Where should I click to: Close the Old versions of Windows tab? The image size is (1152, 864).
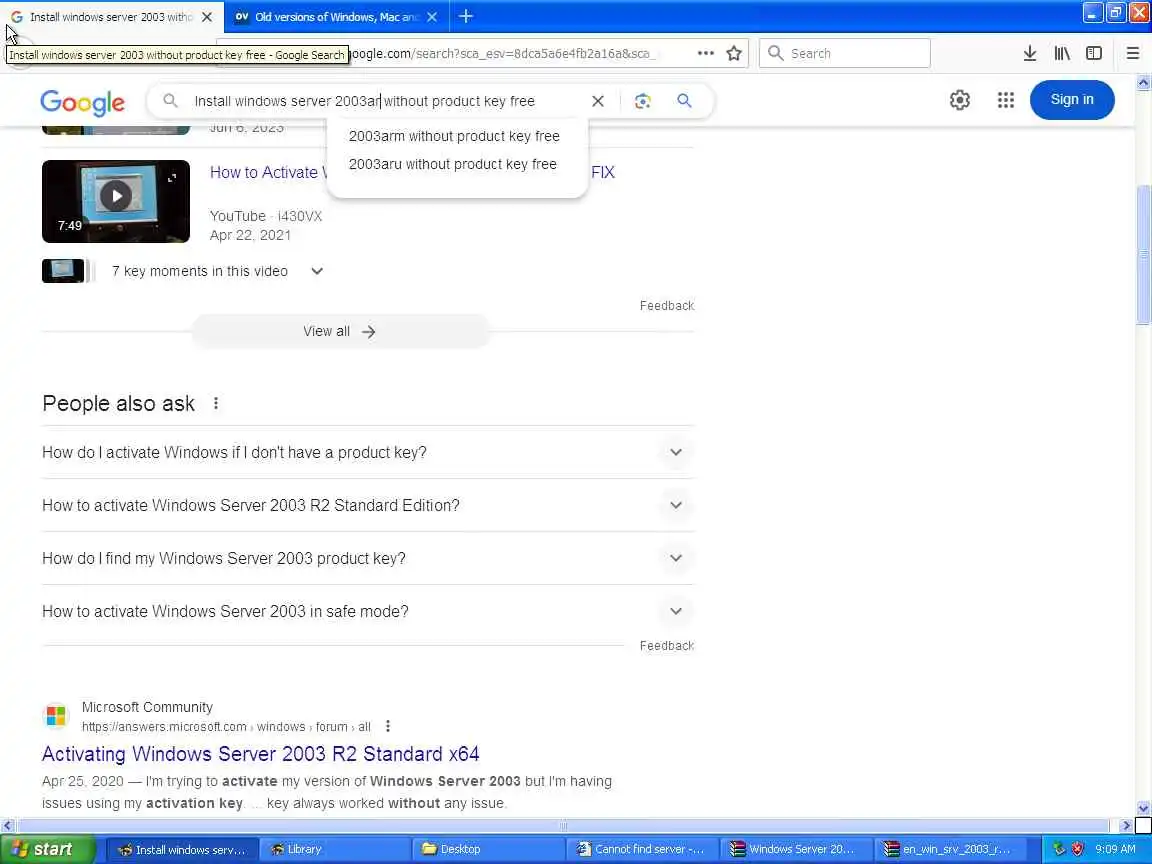pyautogui.click(x=432, y=16)
